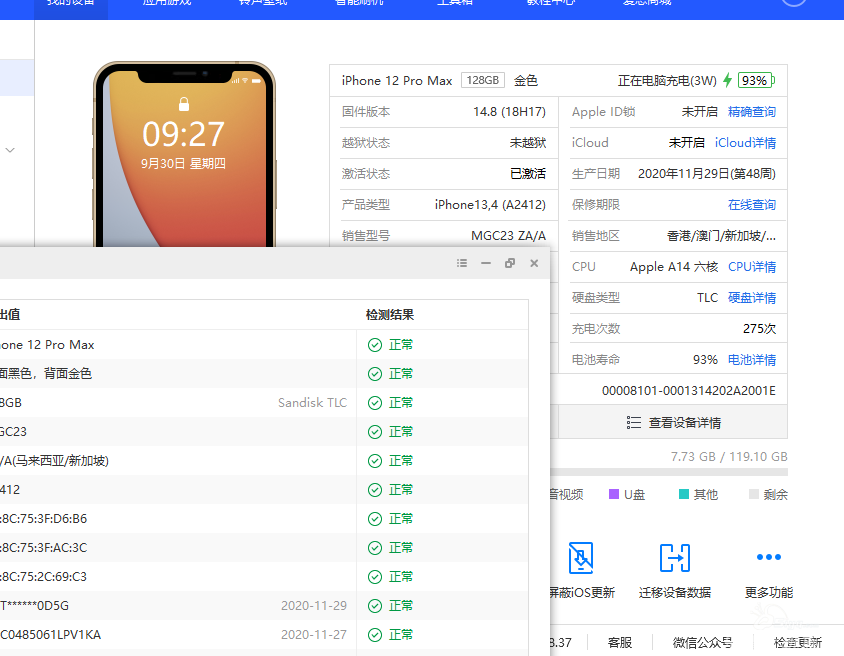This screenshot has height=656, width=844.
Task: Click the green charging lightning bolt icon
Action: (x=728, y=80)
